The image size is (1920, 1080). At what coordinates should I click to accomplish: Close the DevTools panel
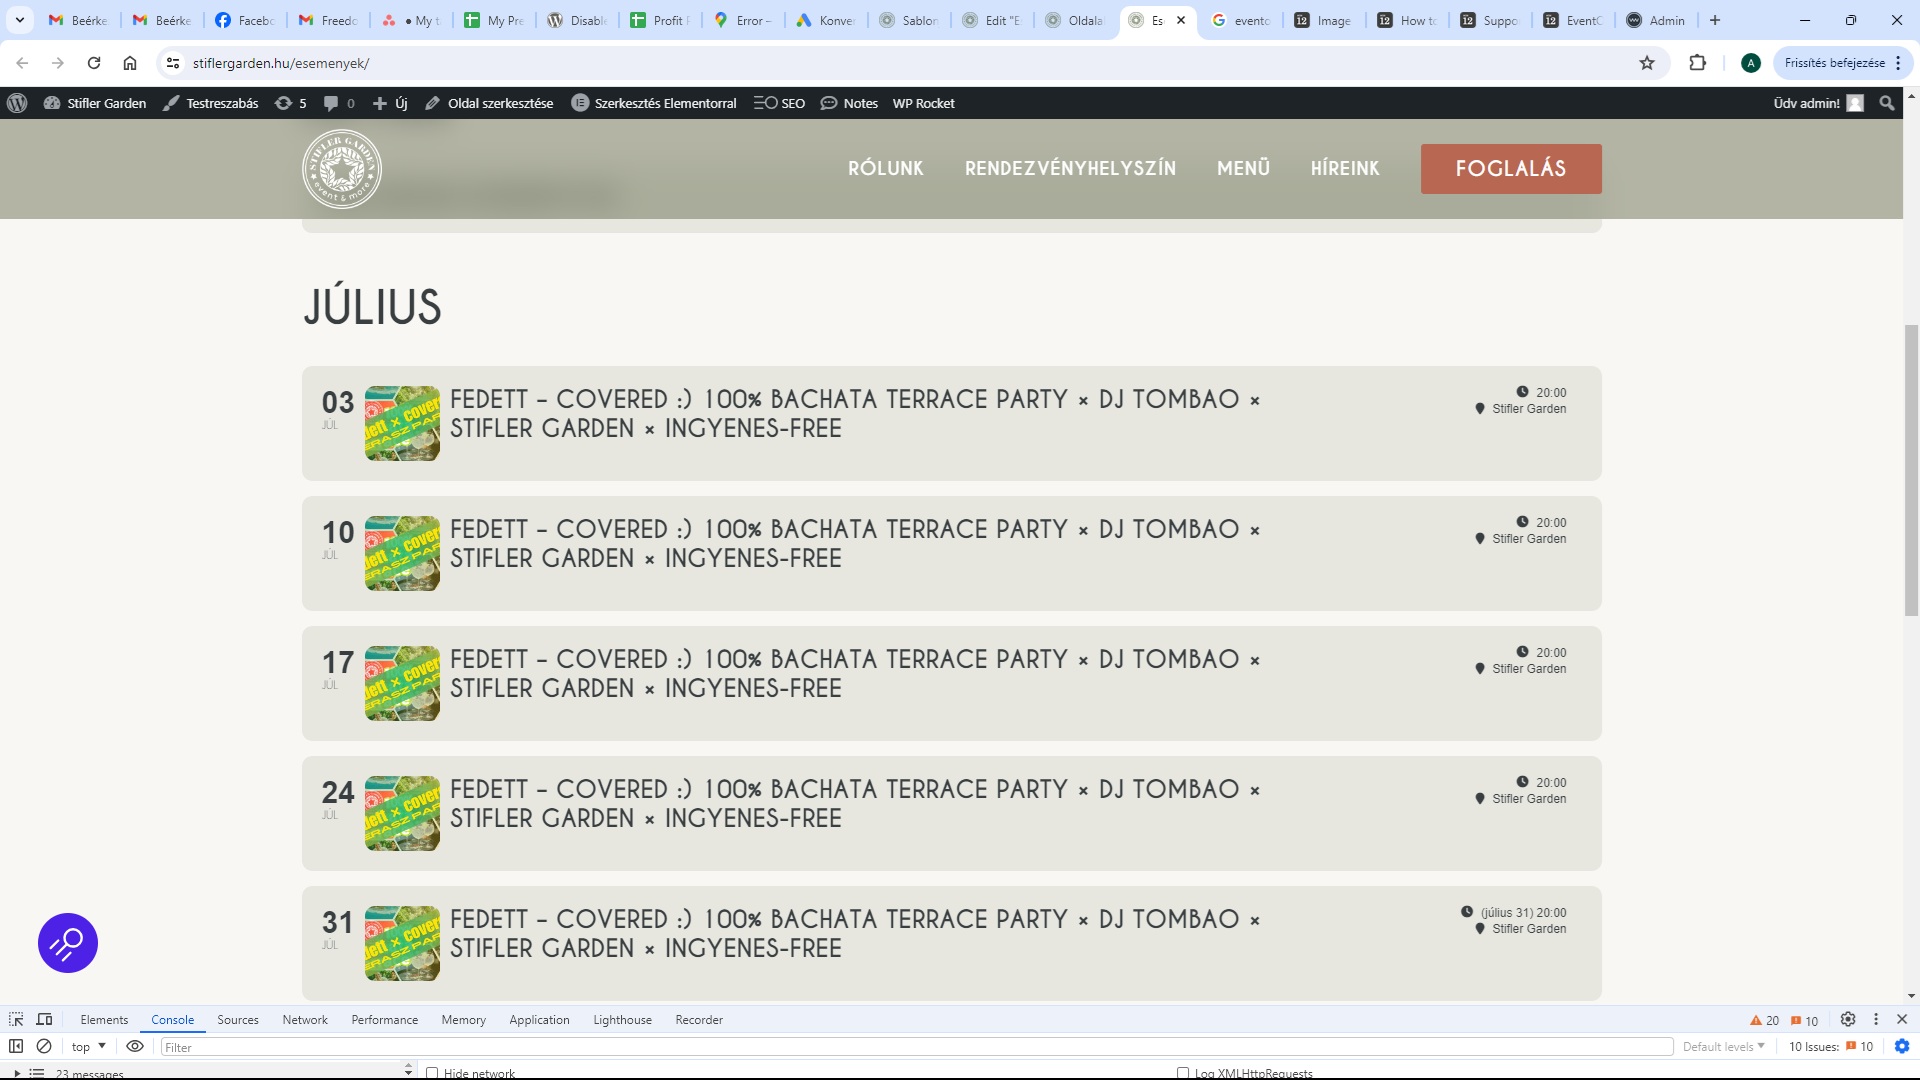(x=1902, y=1019)
